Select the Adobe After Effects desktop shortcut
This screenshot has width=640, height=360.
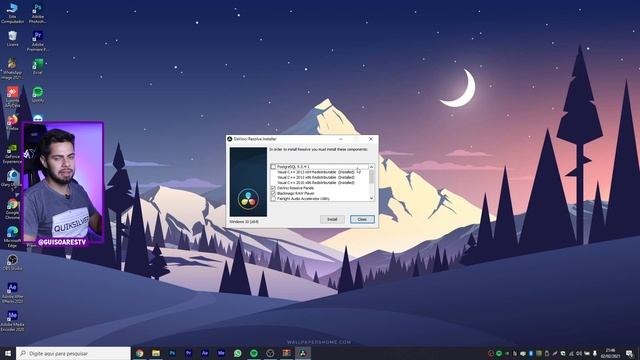pyautogui.click(x=12, y=293)
